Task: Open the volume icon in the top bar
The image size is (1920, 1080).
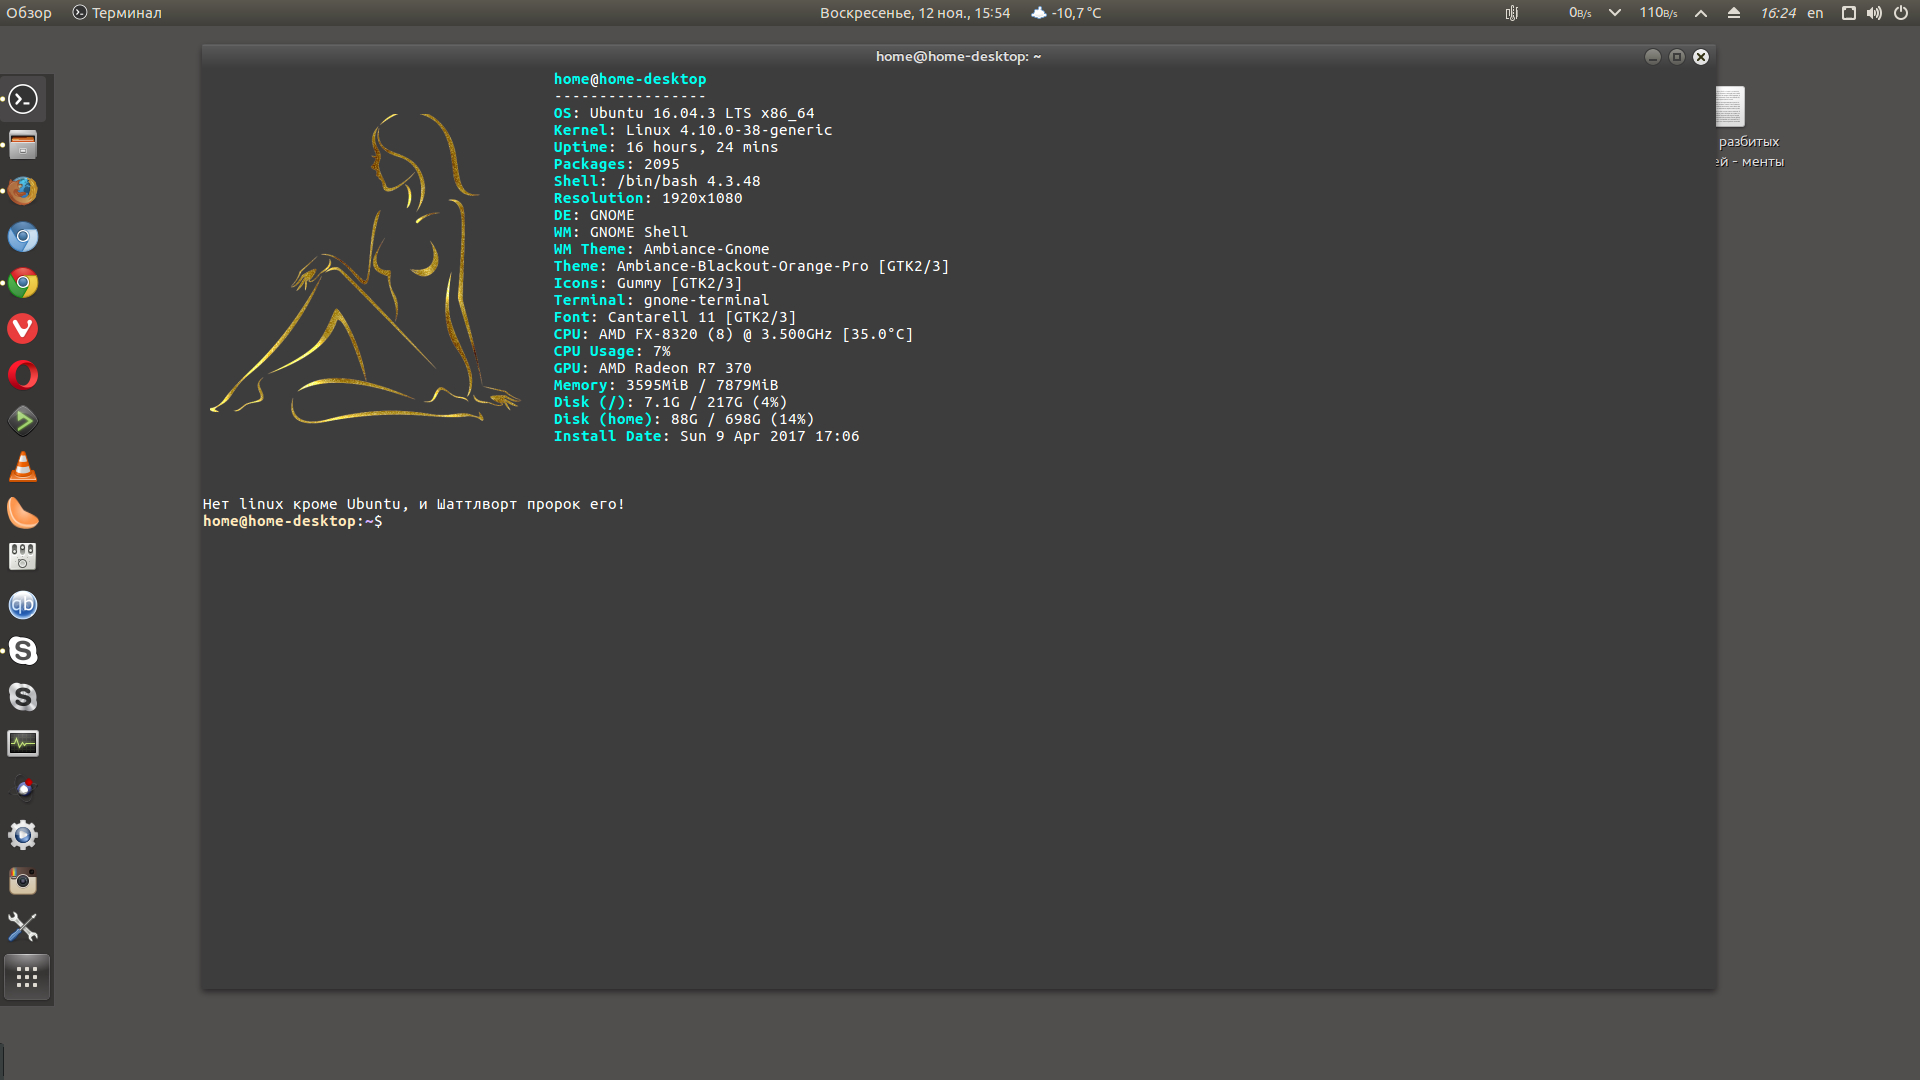Action: (1874, 13)
